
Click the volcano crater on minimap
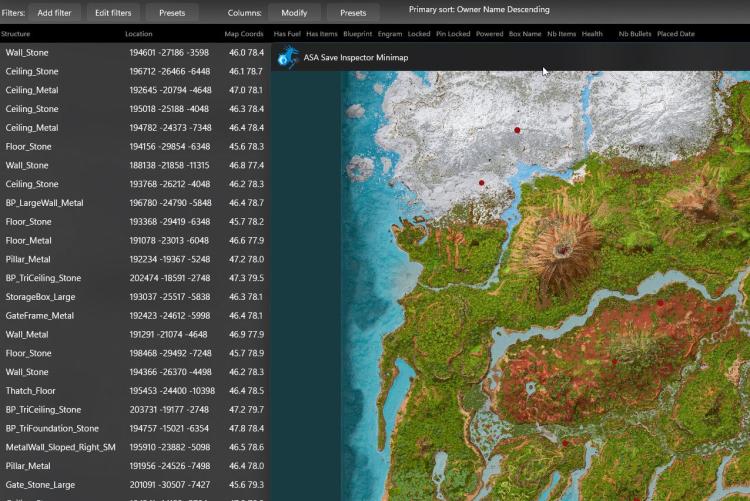coord(563,250)
